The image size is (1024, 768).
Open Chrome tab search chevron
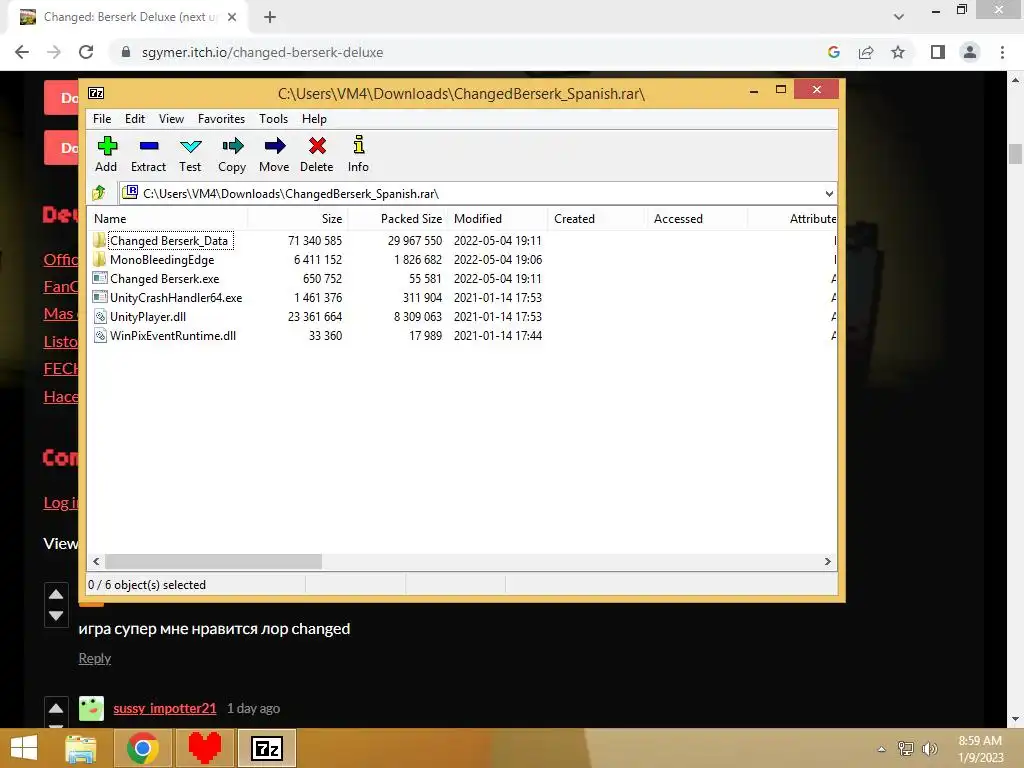(x=899, y=17)
